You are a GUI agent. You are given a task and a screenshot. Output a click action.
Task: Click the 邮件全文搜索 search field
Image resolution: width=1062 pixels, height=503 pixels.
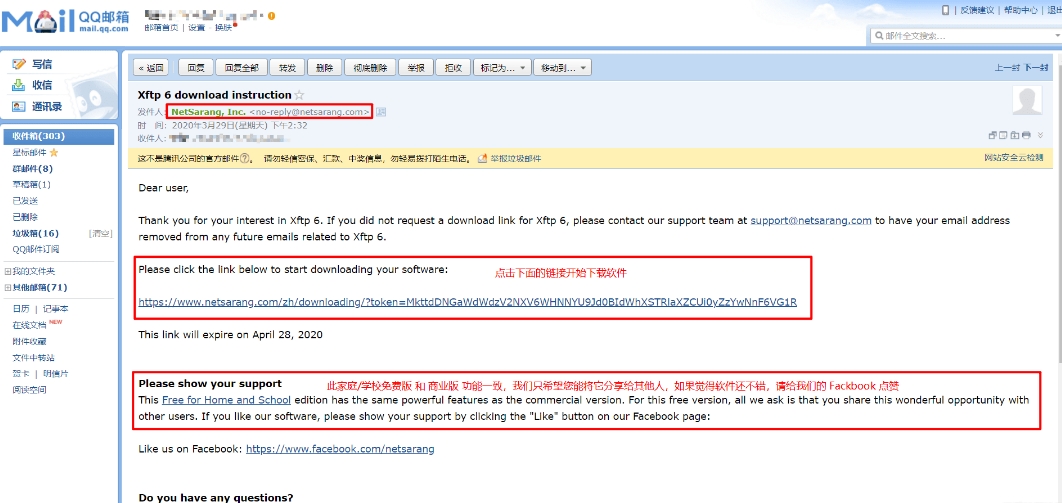click(x=965, y=36)
